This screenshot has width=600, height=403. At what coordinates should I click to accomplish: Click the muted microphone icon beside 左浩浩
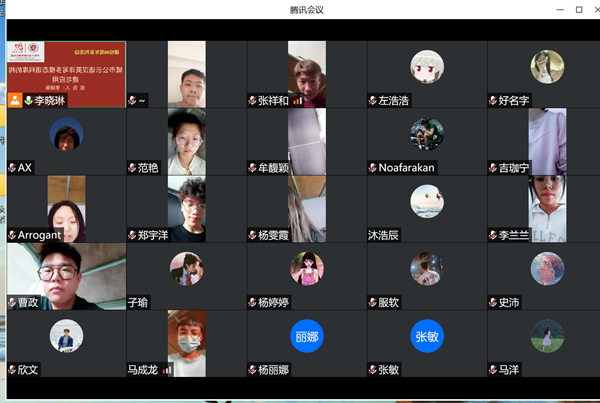372,101
